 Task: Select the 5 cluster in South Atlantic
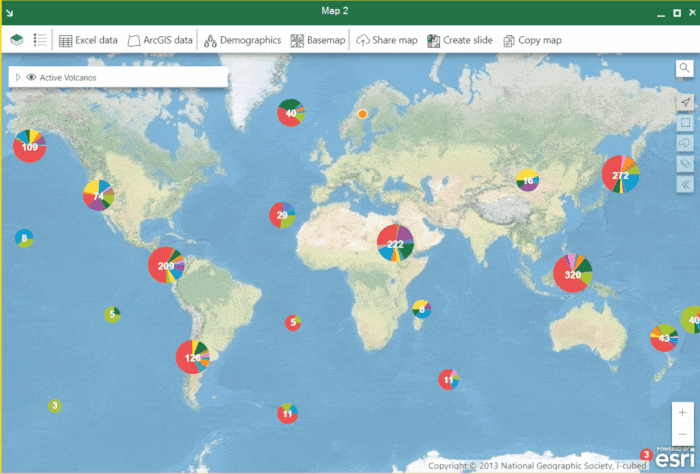click(293, 322)
